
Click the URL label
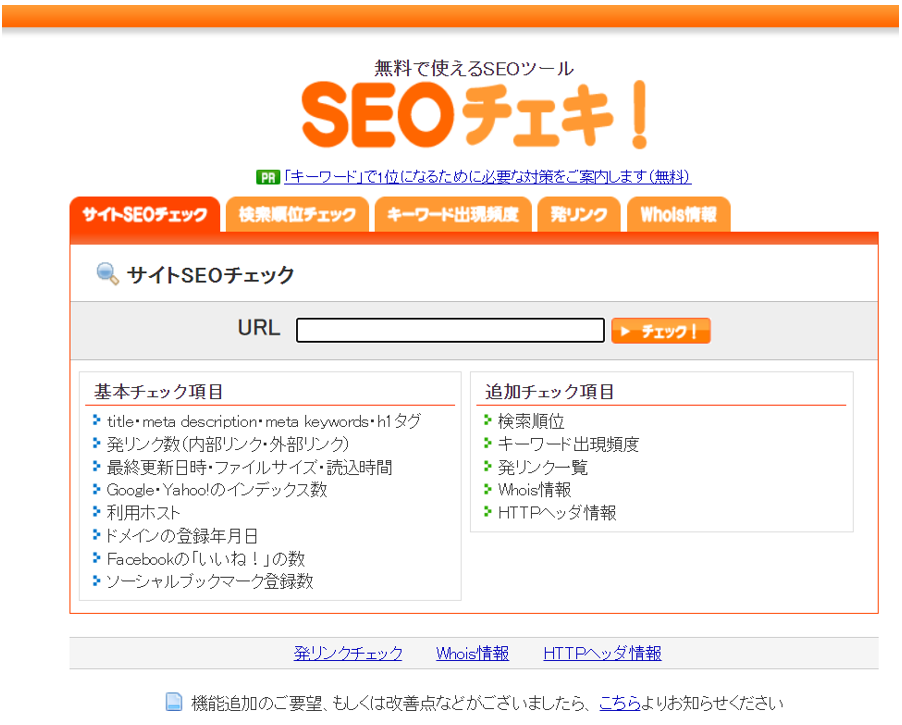(259, 328)
